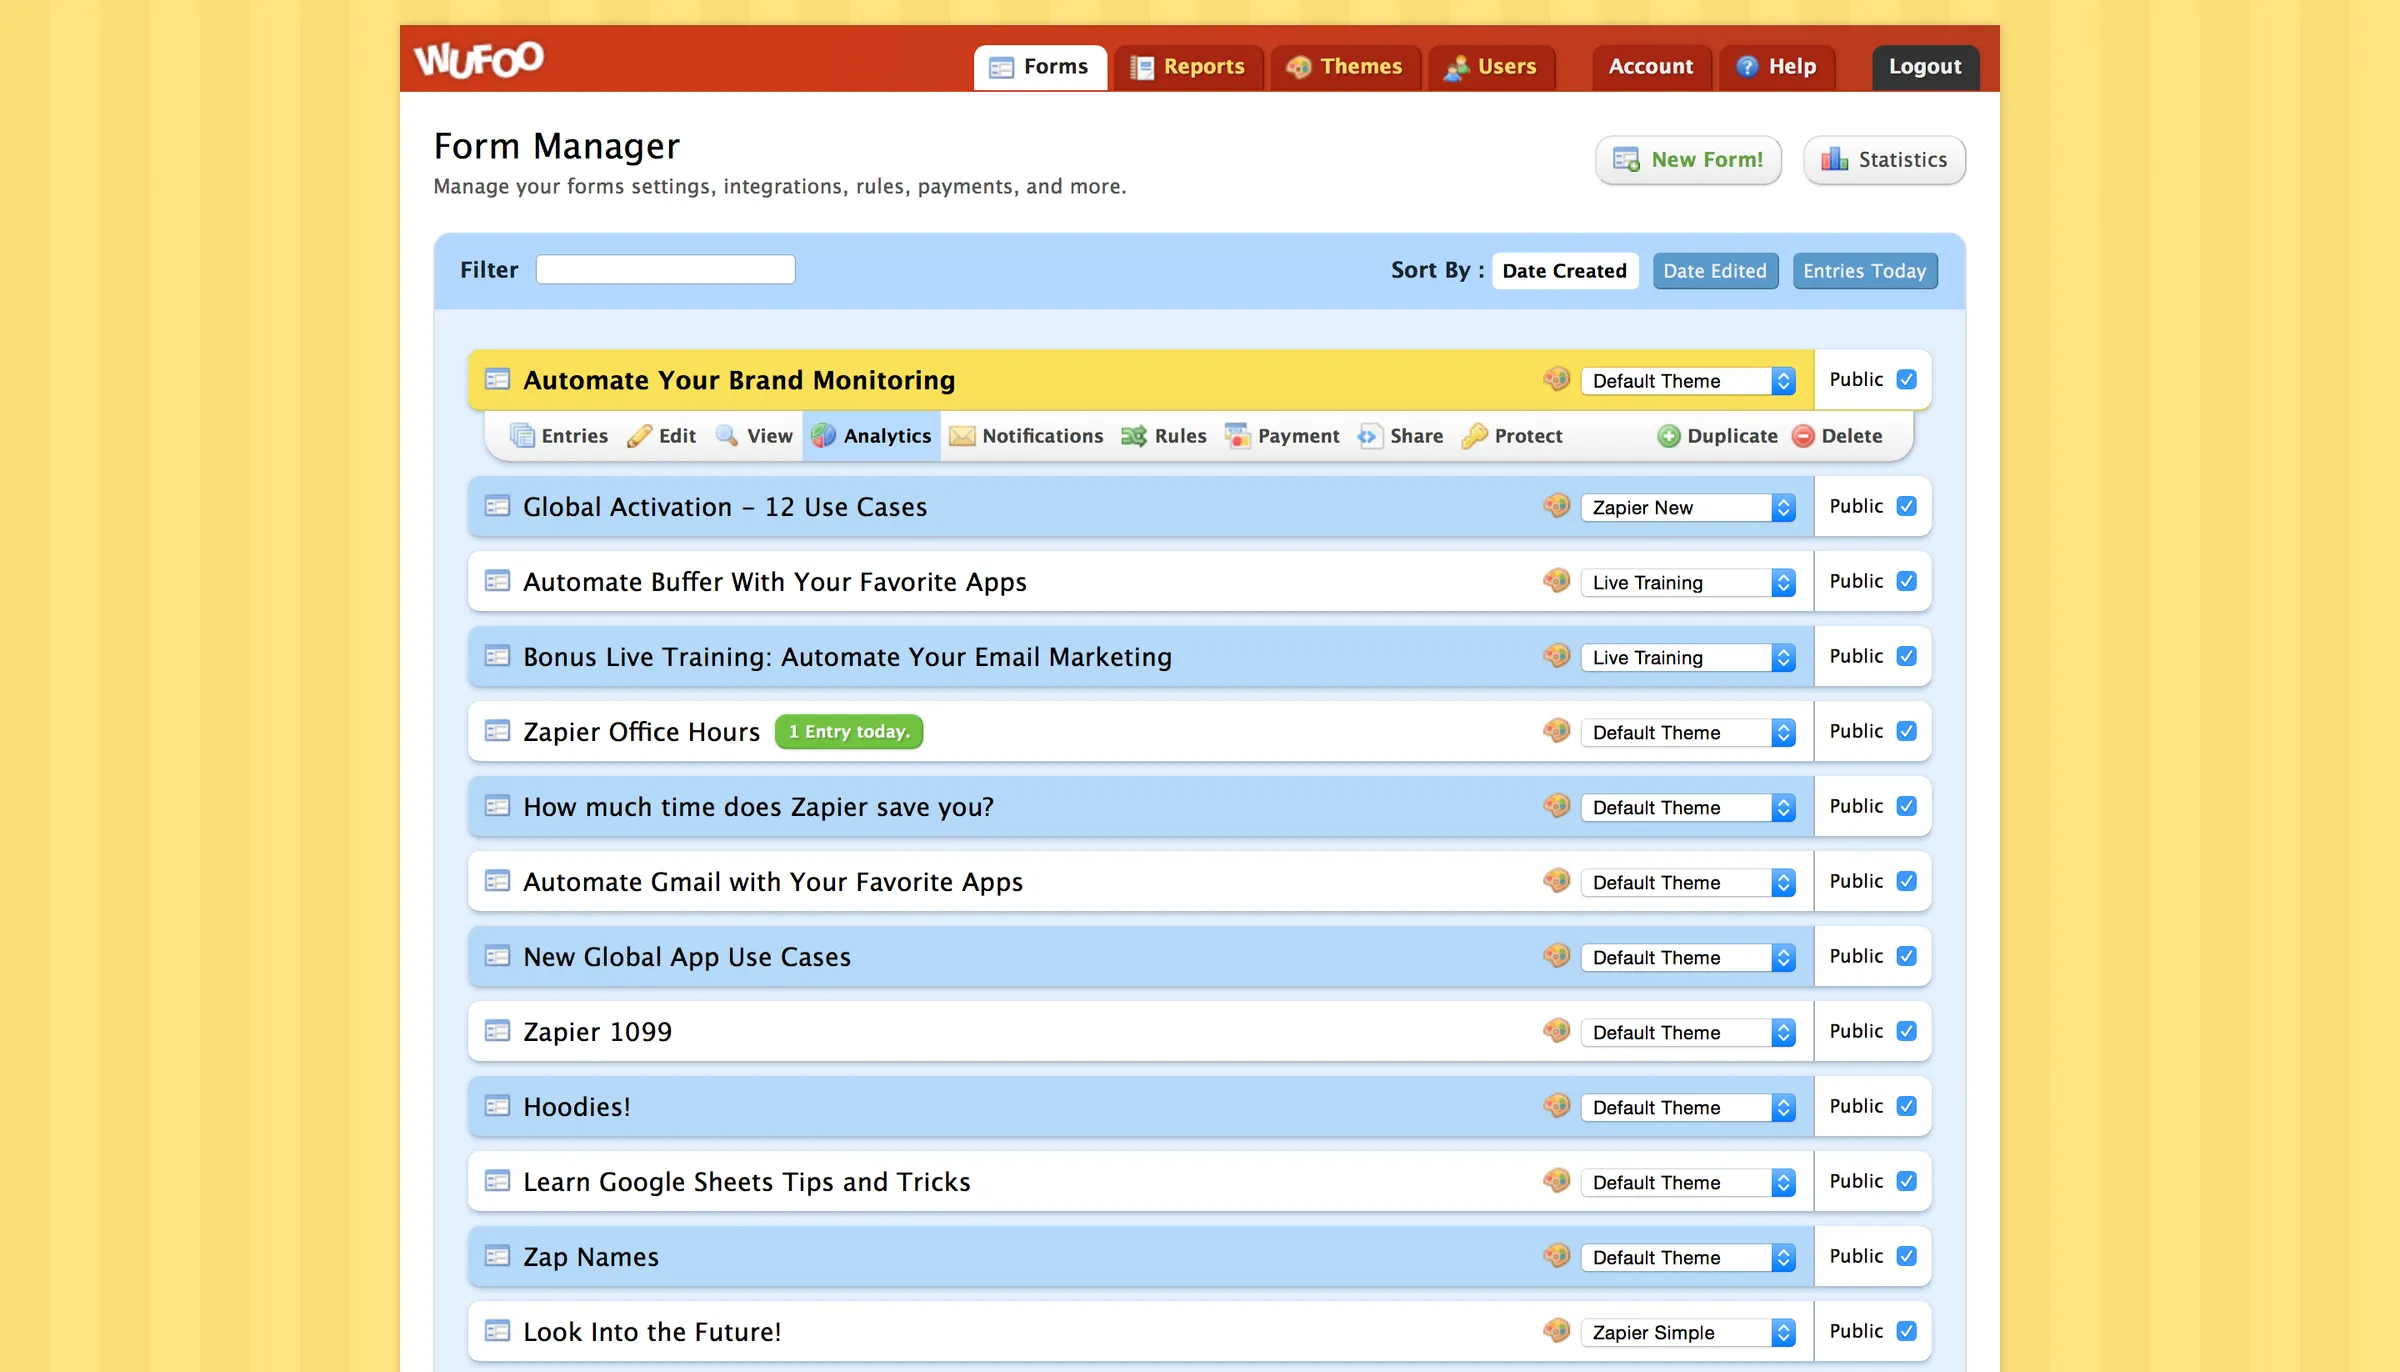2400x1372 pixels.
Task: Uncheck Public for Zapier Office Hours
Action: [1906, 731]
